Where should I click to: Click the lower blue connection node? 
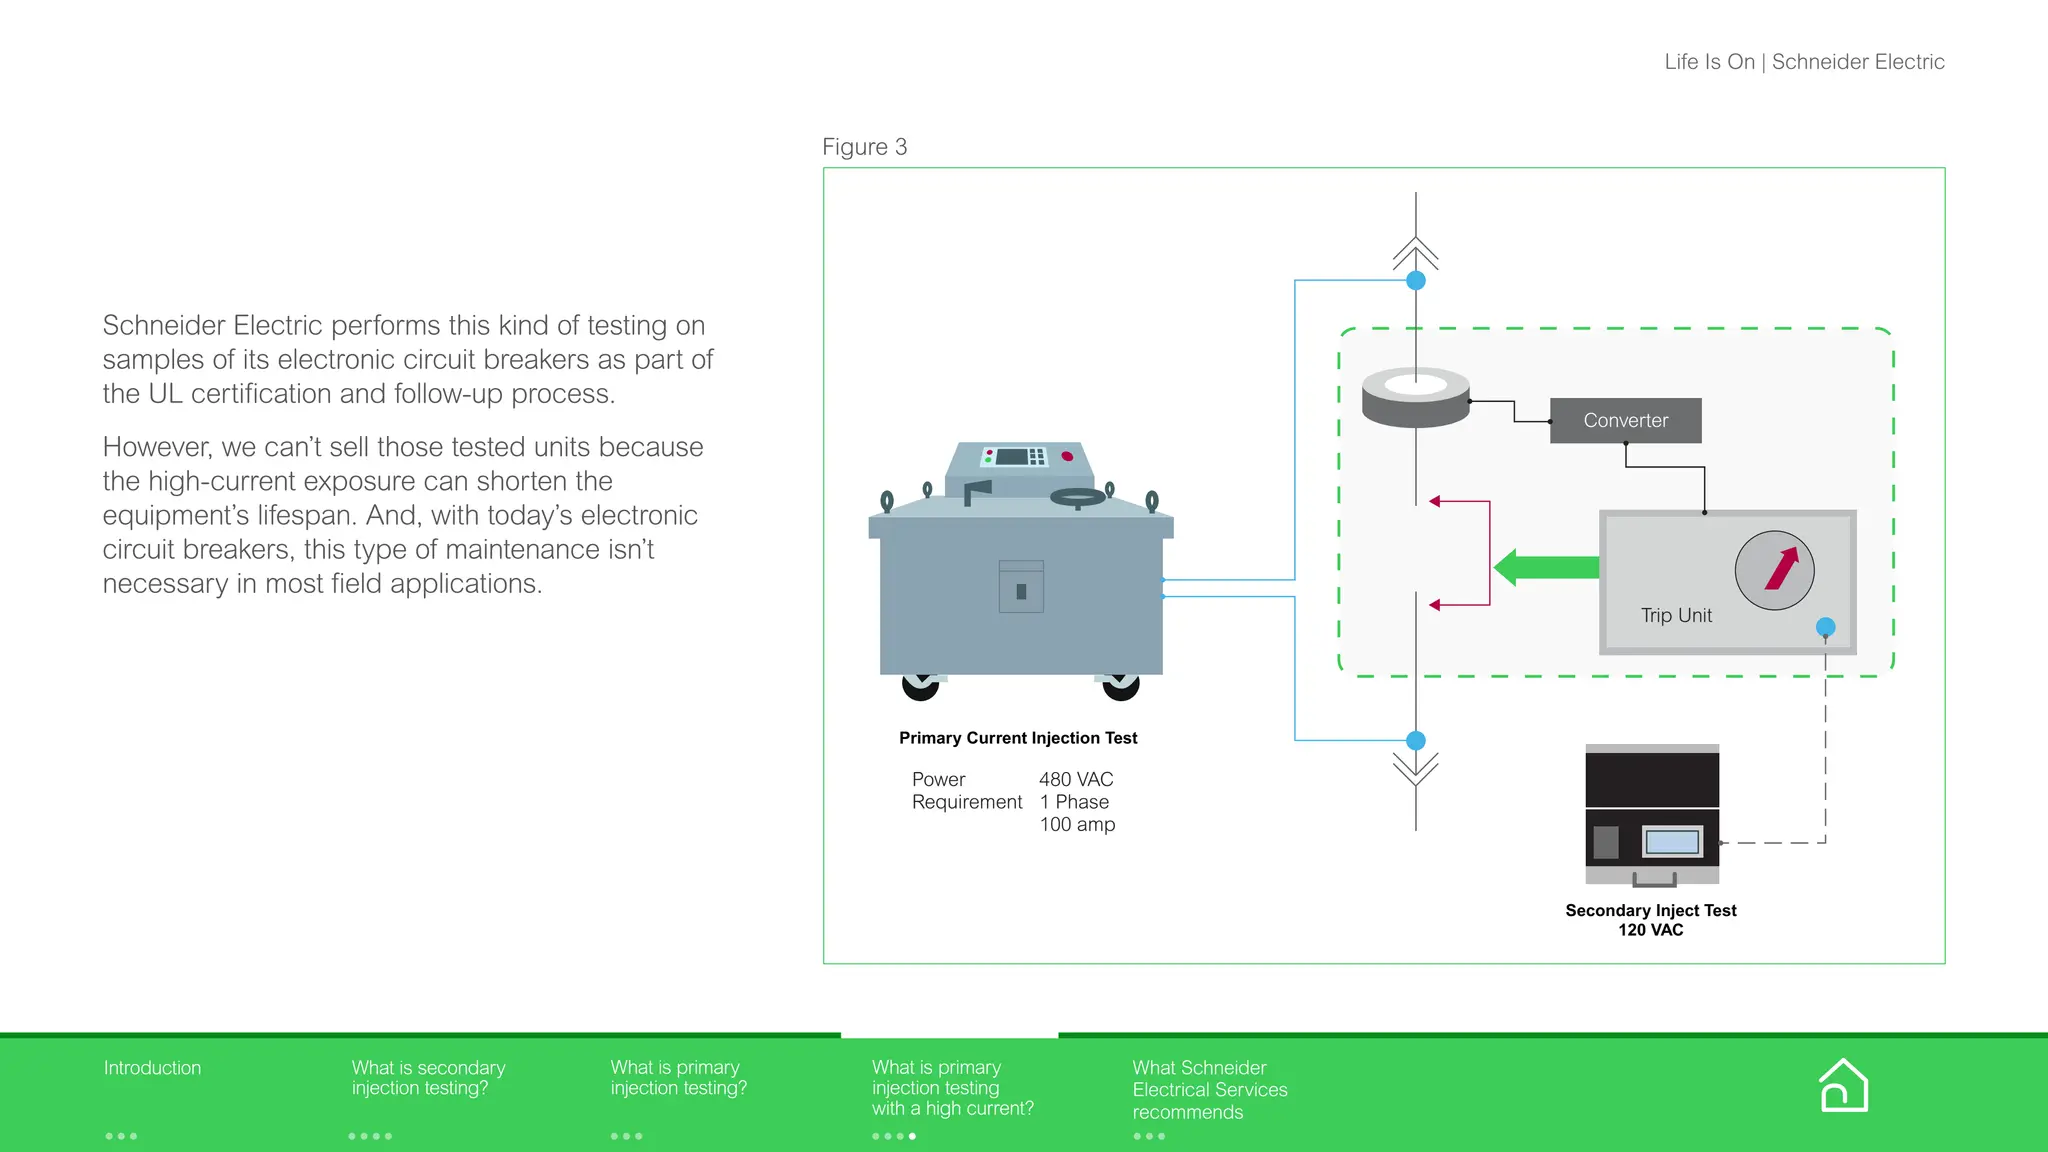(x=1416, y=741)
